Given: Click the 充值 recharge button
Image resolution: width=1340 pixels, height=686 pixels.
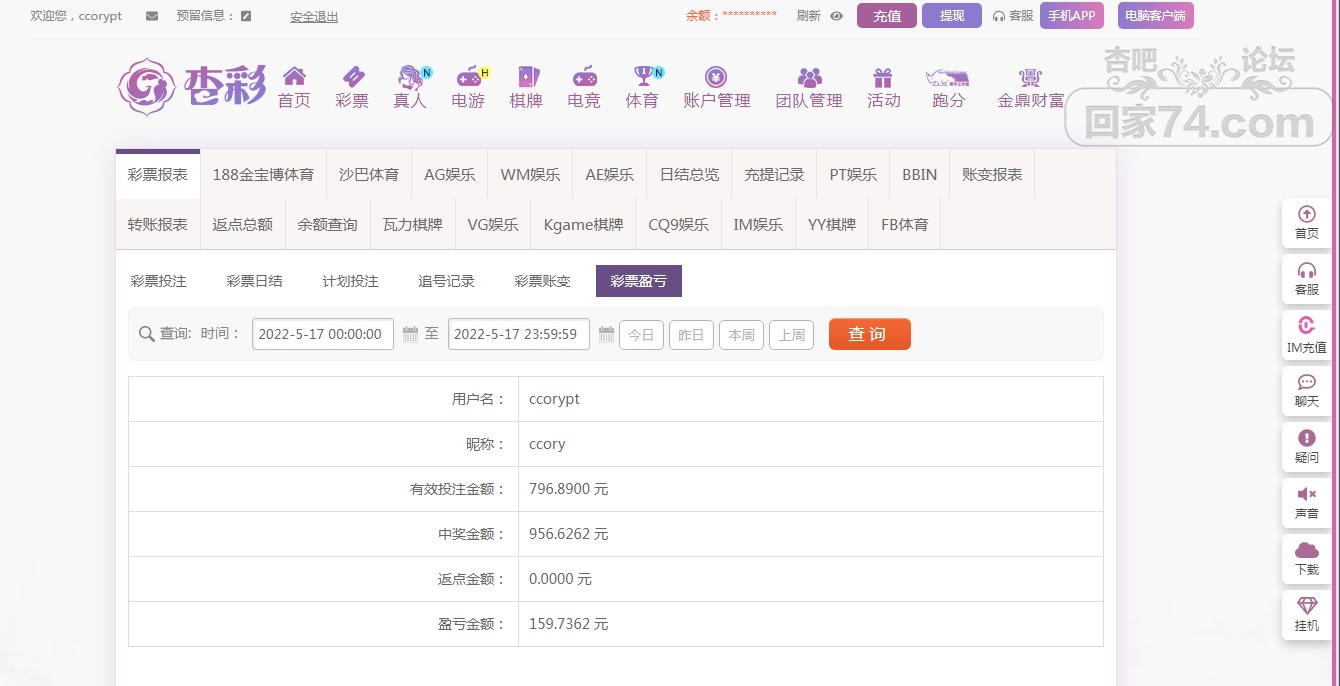Looking at the screenshot, I should pyautogui.click(x=886, y=16).
